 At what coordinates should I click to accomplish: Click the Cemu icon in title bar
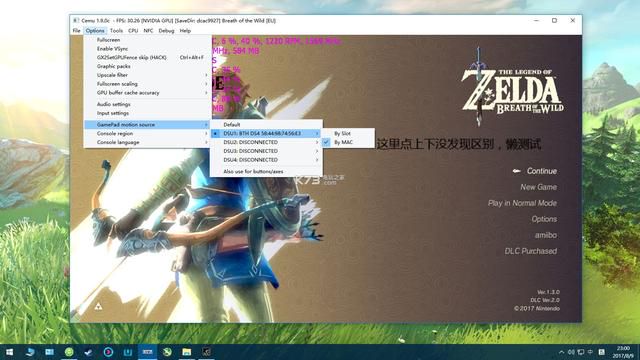(76, 20)
